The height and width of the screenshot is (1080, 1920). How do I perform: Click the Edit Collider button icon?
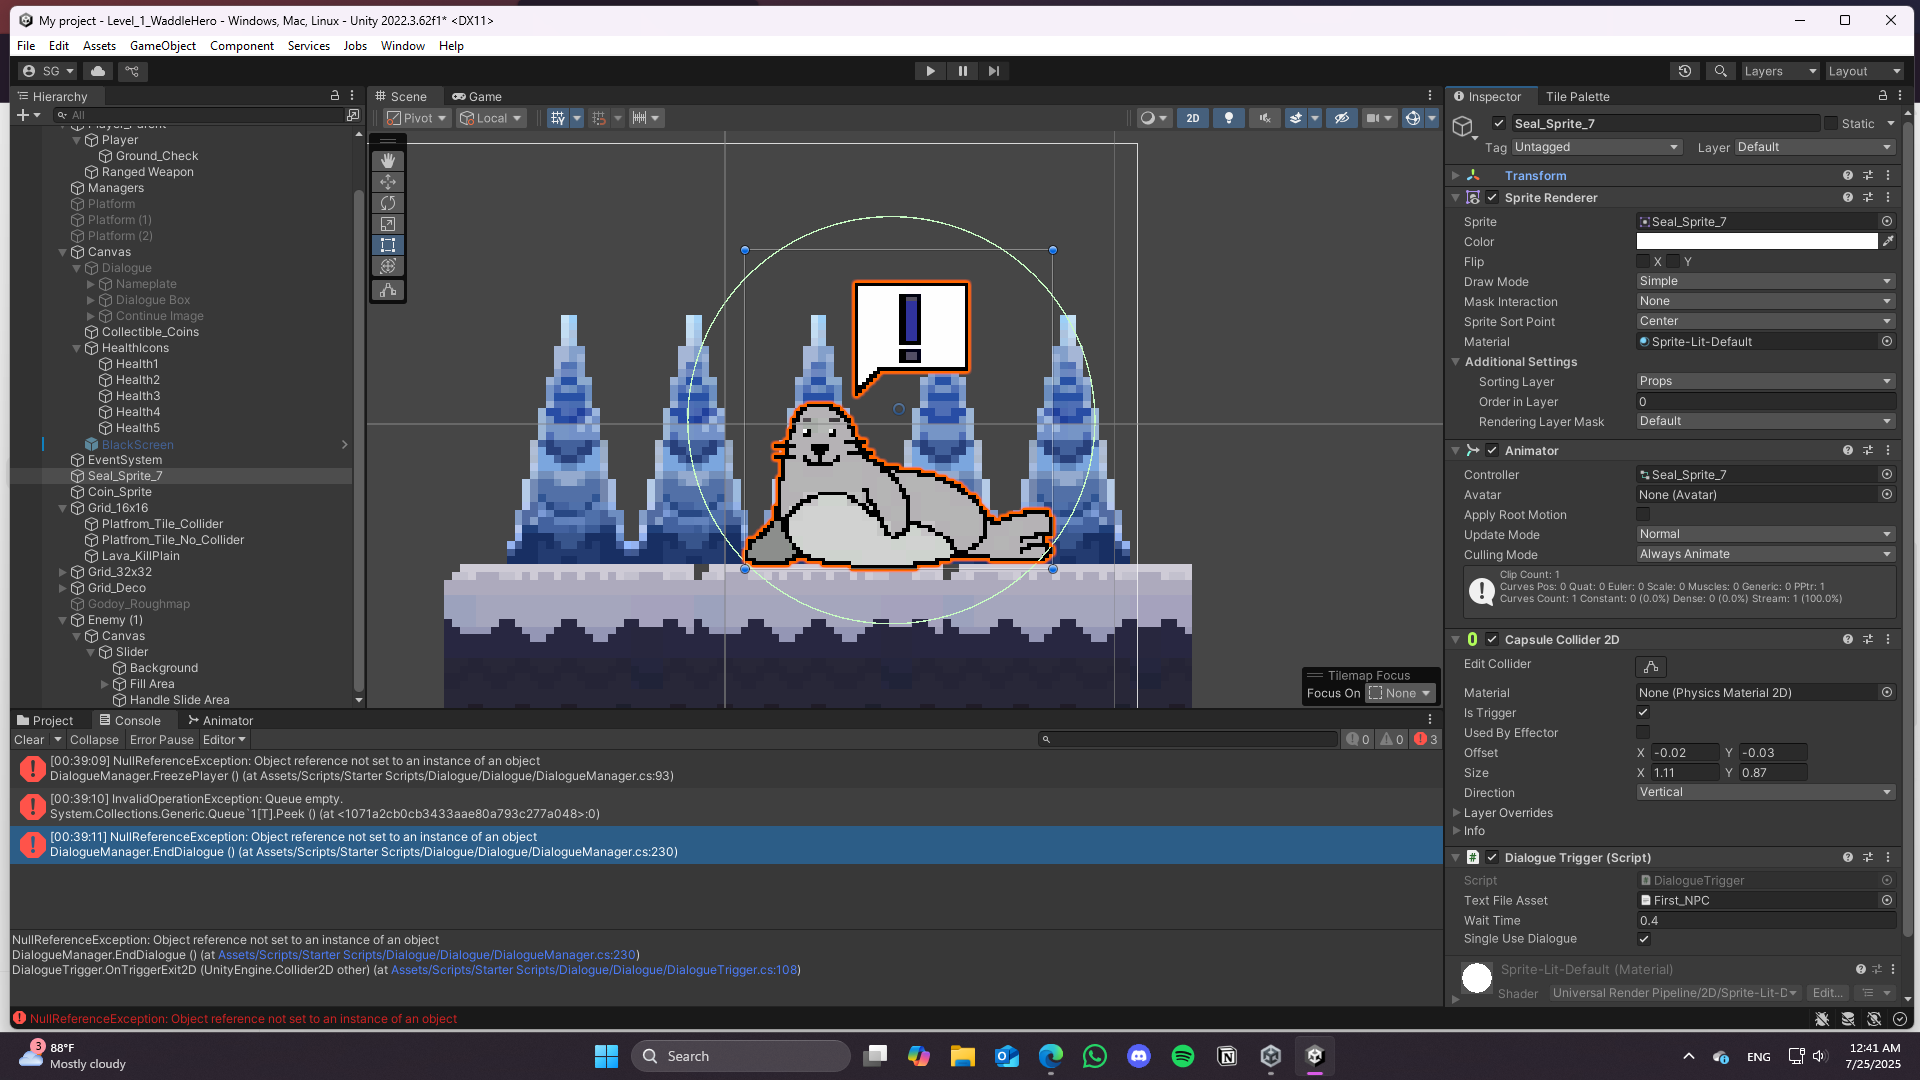pyautogui.click(x=1651, y=666)
